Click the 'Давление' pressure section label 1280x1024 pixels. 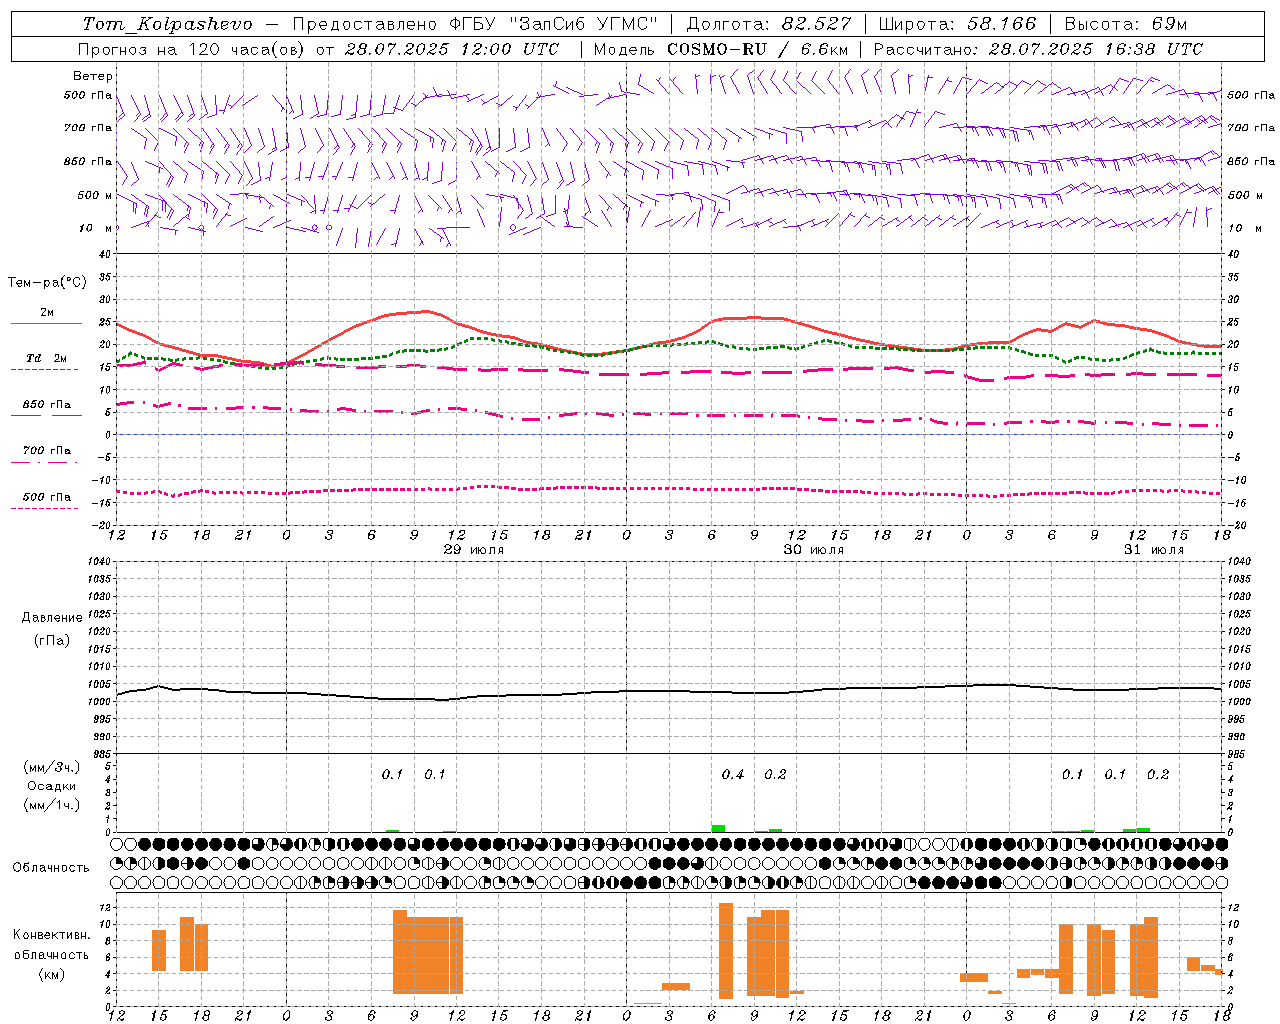[51, 618]
